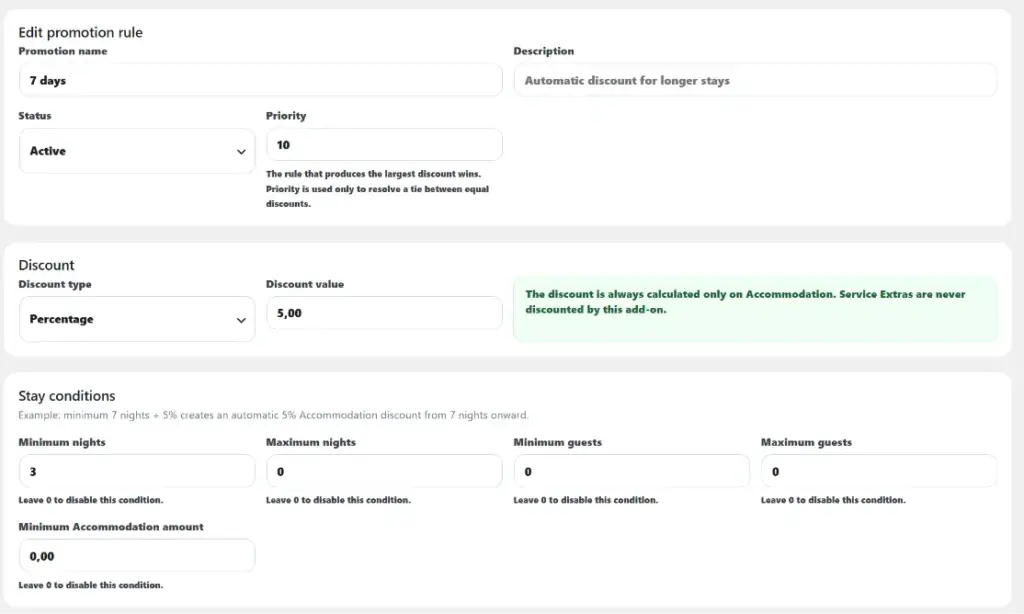This screenshot has width=1024, height=614.
Task: Click the Edit promotion rule heading
Action: coord(80,33)
